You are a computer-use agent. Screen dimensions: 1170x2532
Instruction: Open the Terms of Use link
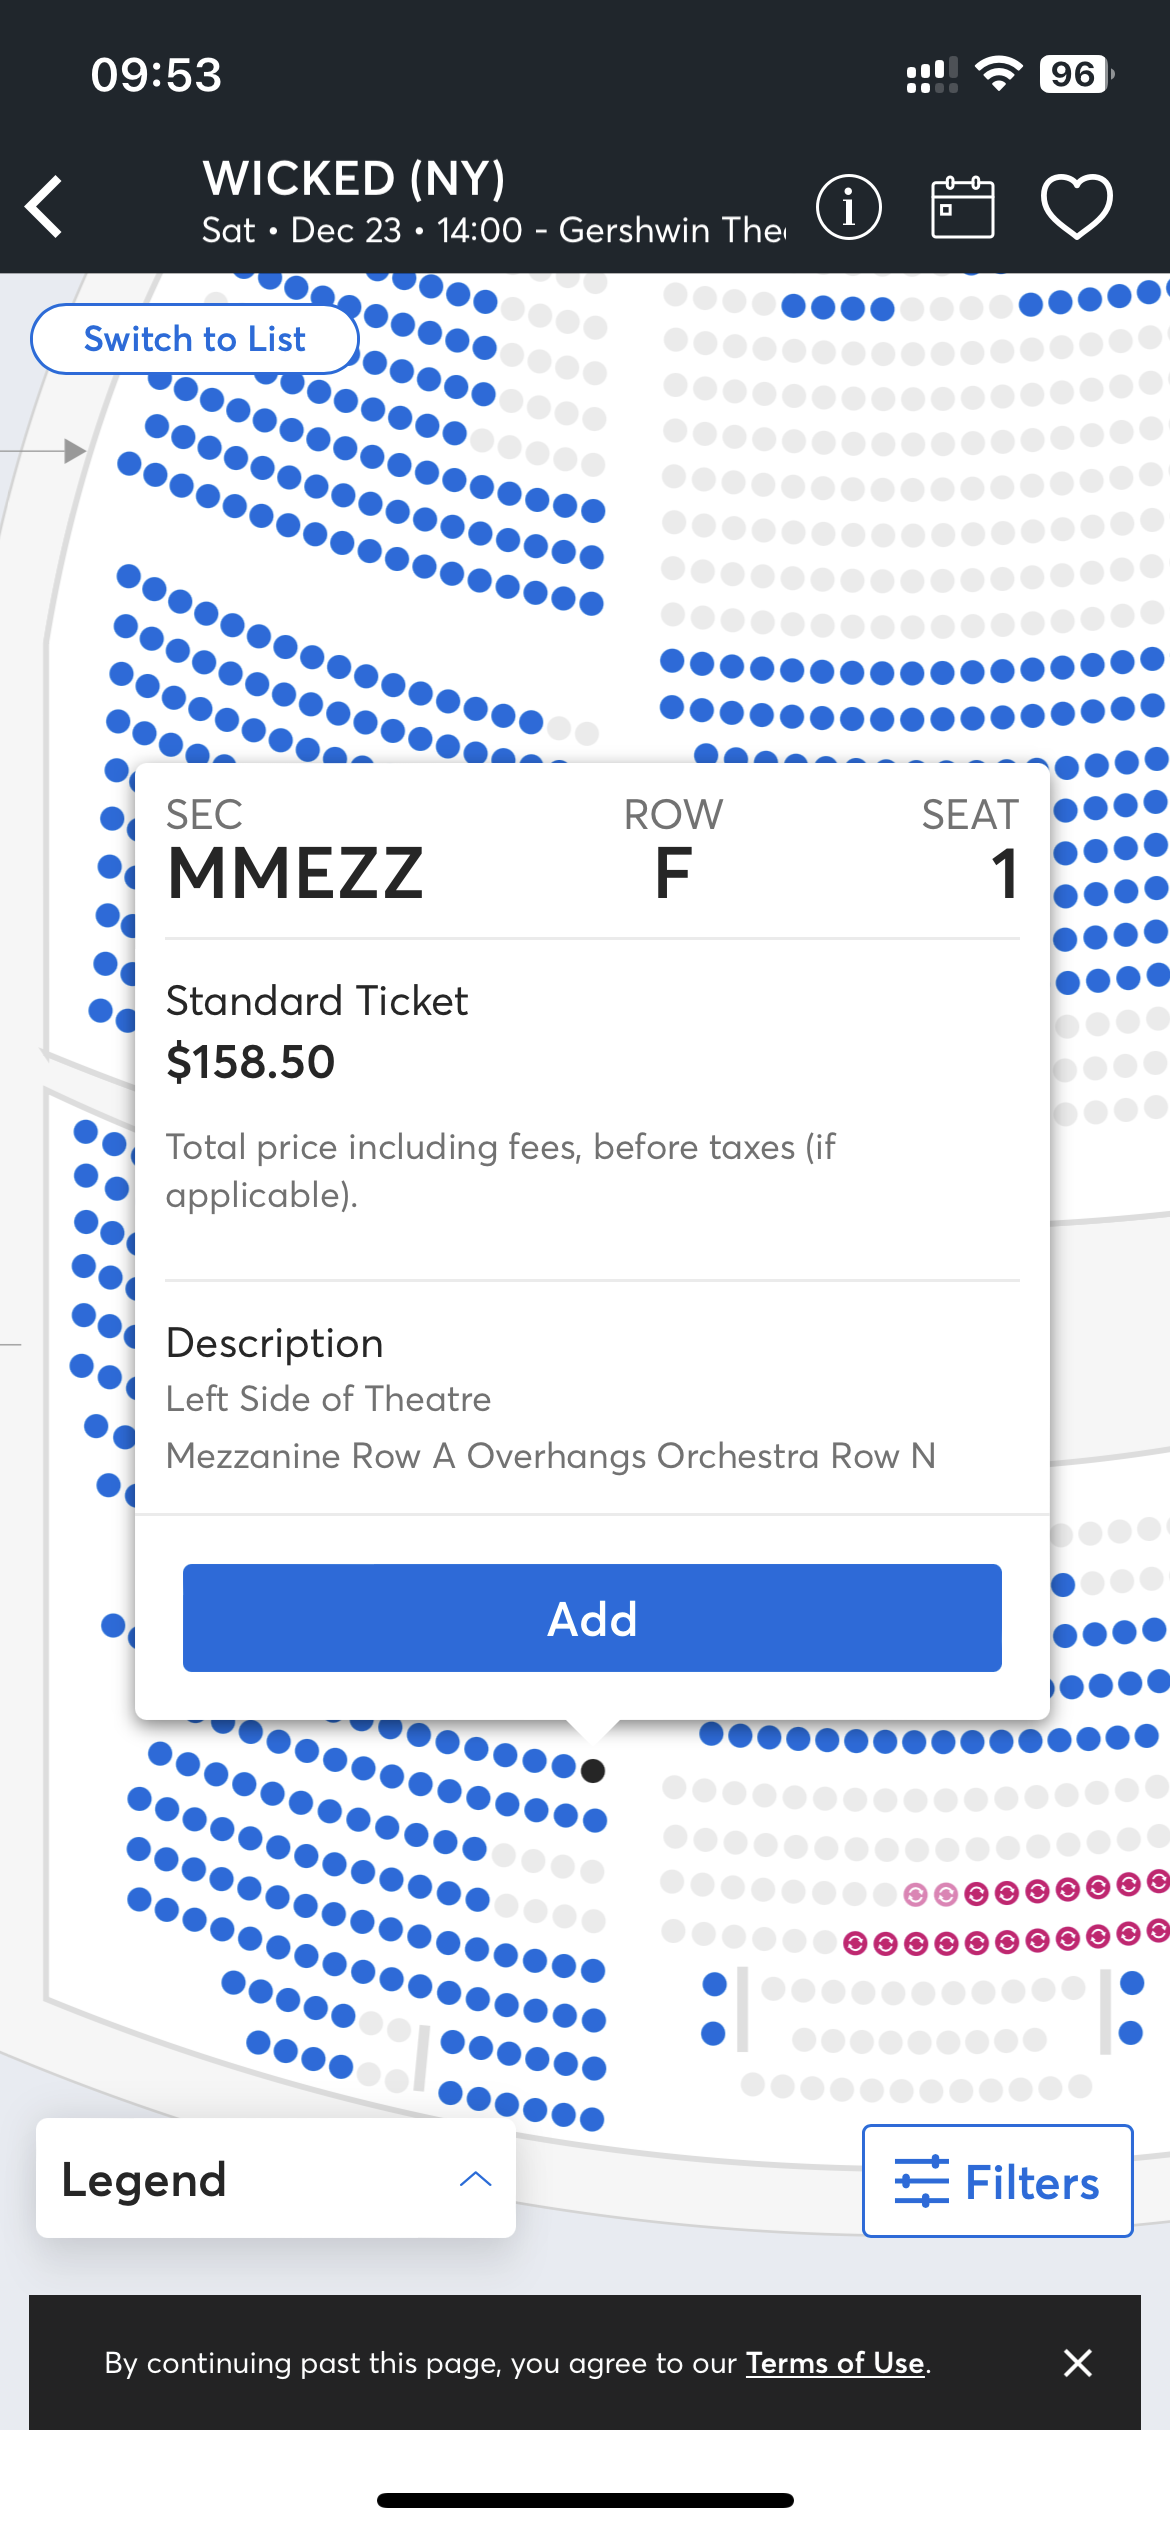pos(835,2362)
